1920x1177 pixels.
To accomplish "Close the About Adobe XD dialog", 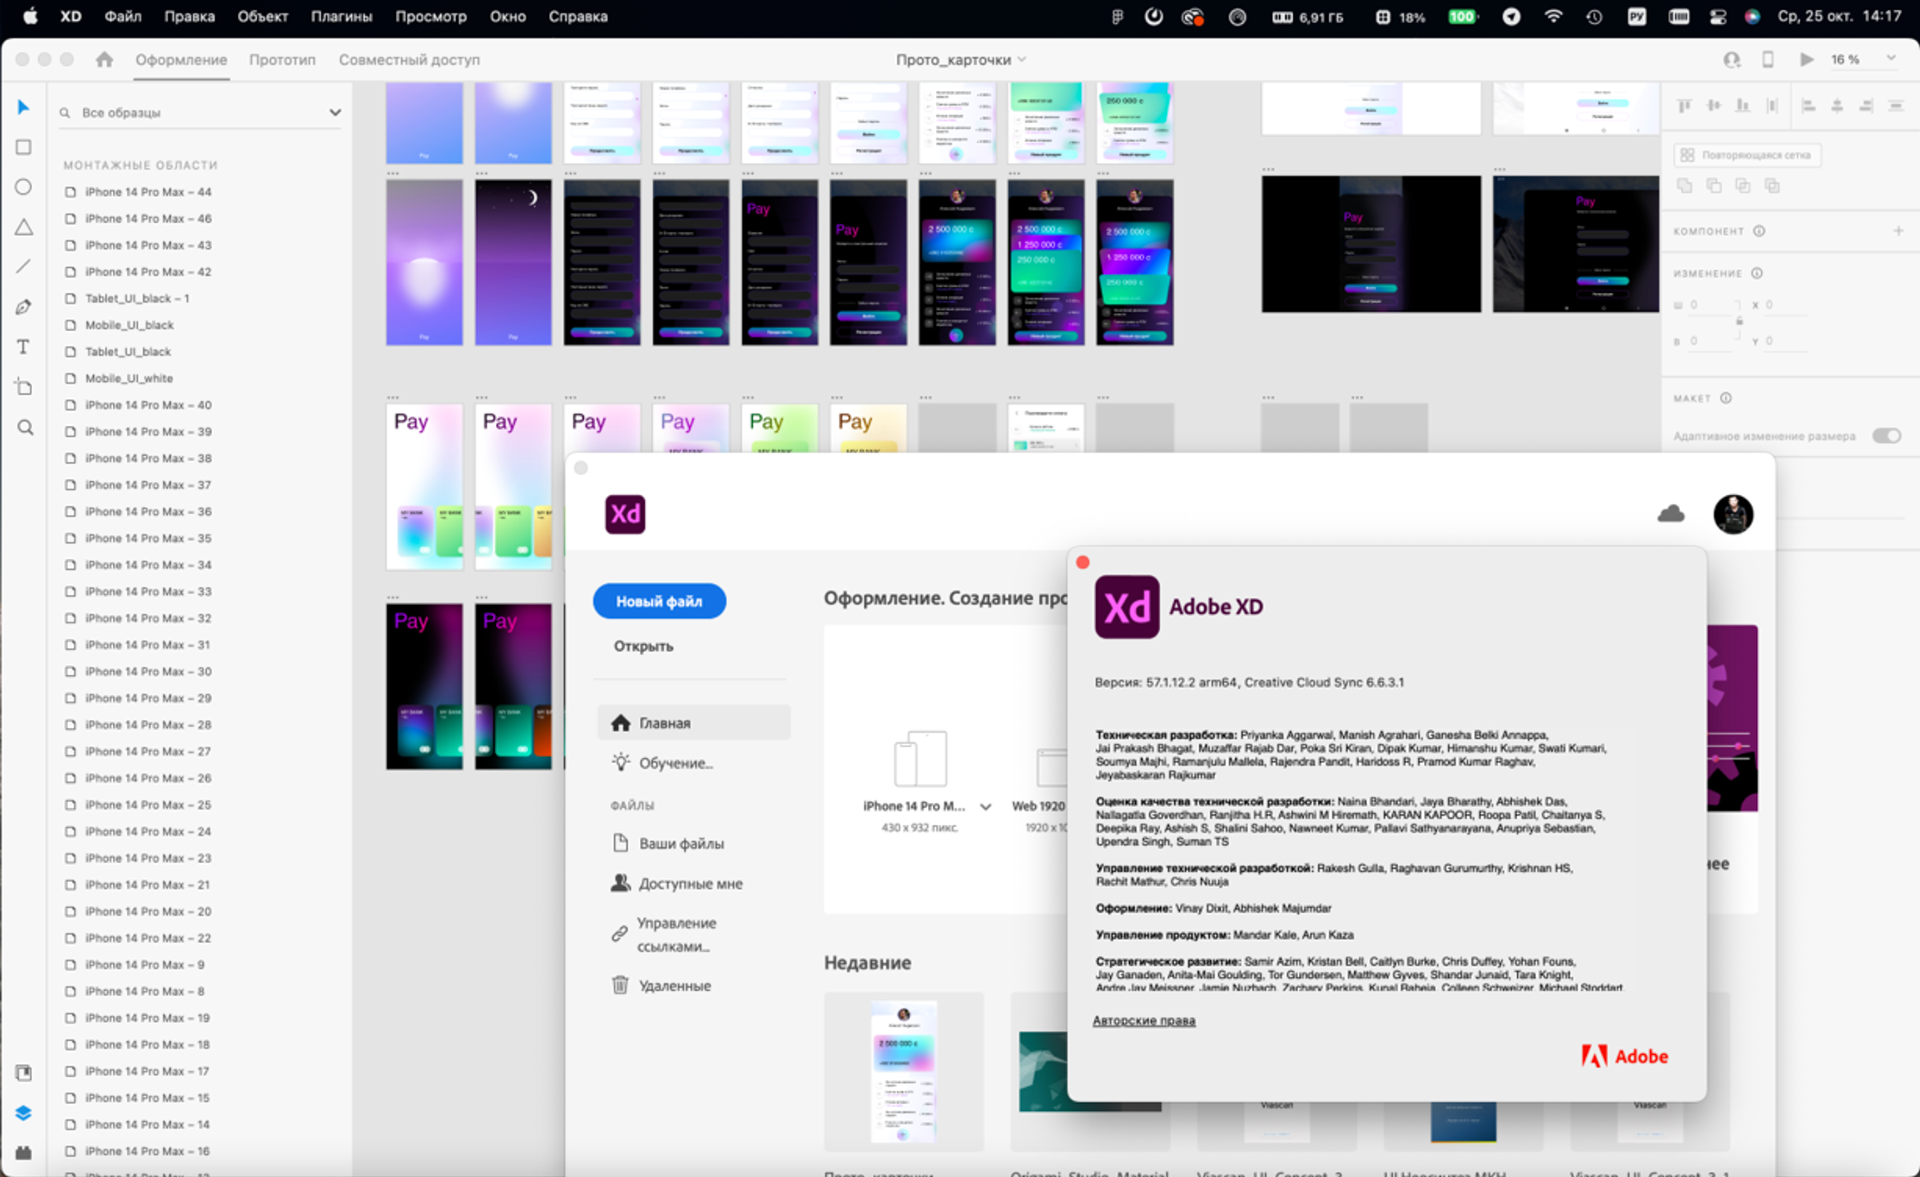I will pyautogui.click(x=1082, y=562).
